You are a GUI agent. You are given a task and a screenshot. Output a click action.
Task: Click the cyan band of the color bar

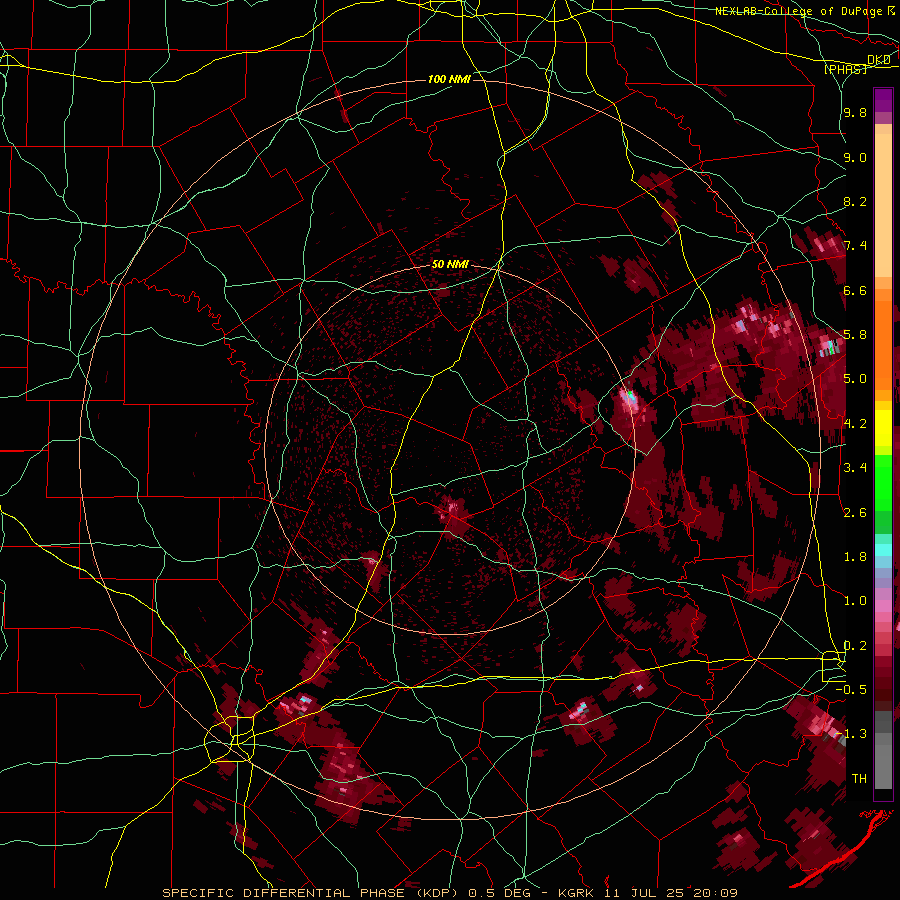(x=883, y=549)
